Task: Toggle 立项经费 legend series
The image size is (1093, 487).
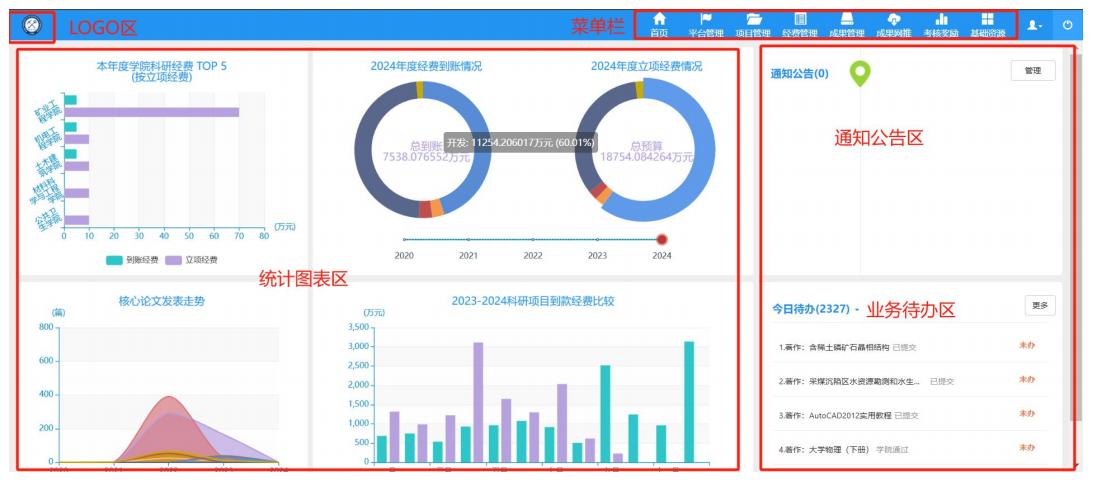Action: 190,260
